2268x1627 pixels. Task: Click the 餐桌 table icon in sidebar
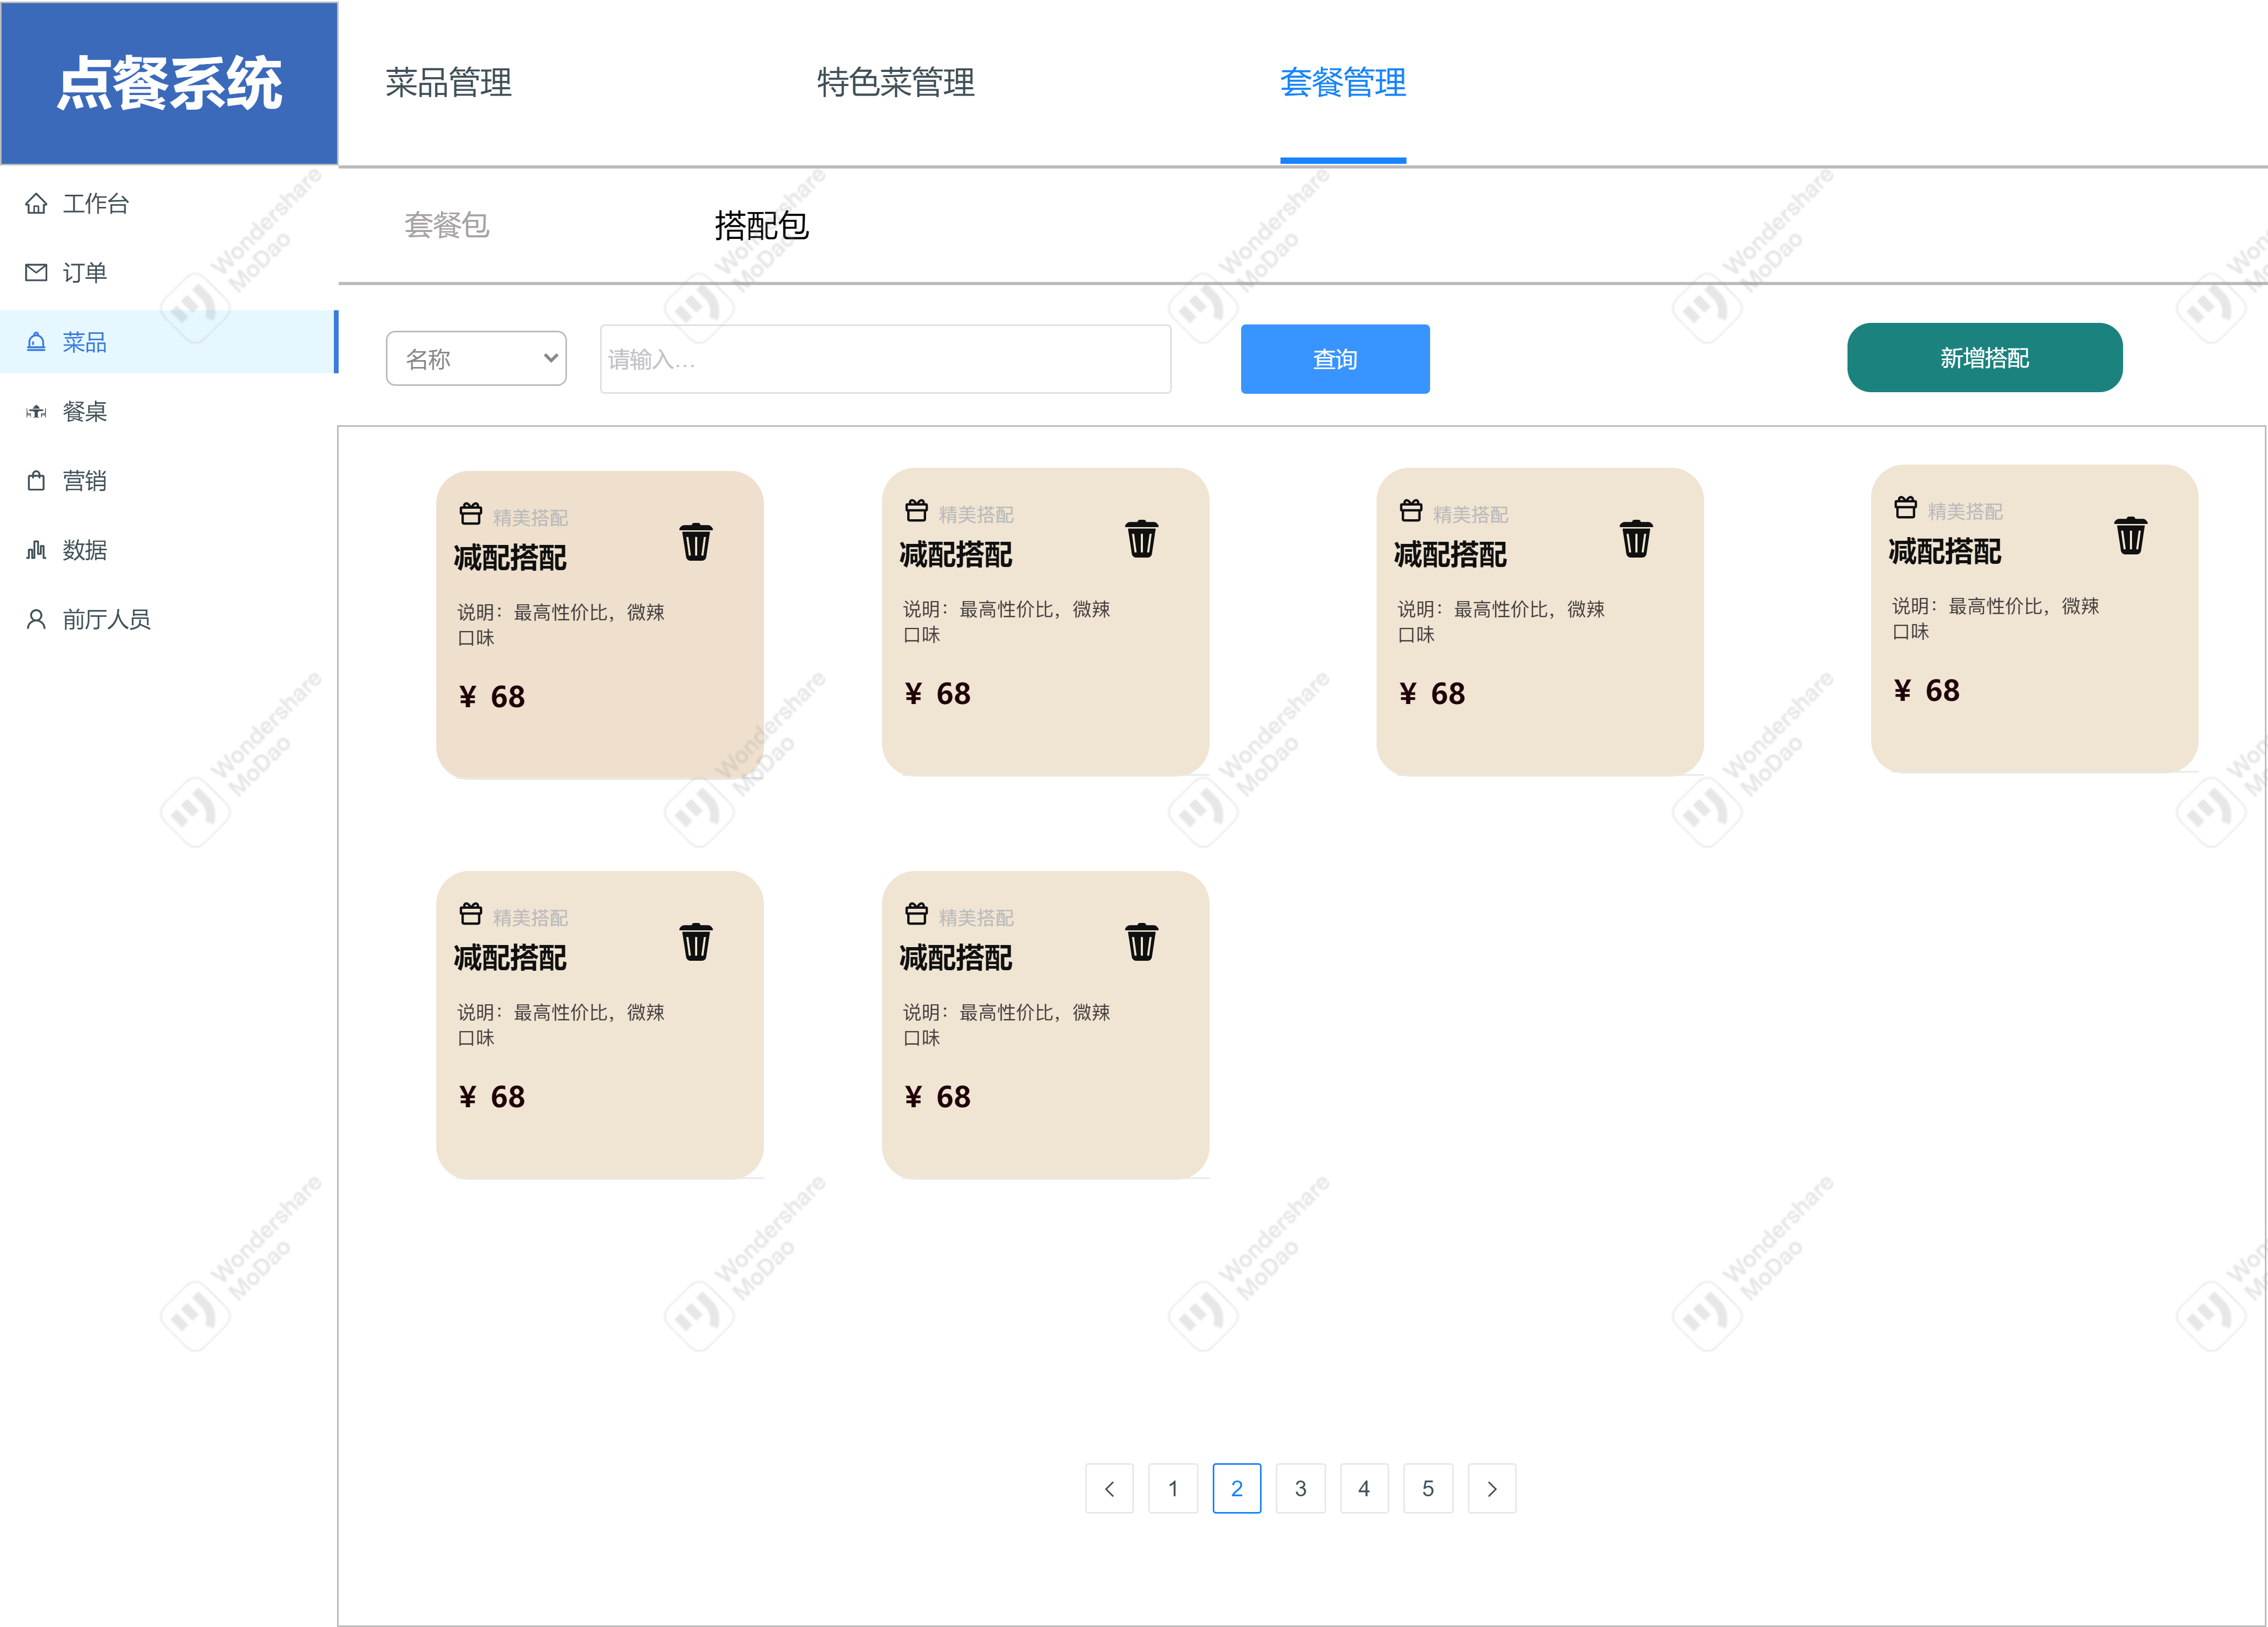(36, 411)
